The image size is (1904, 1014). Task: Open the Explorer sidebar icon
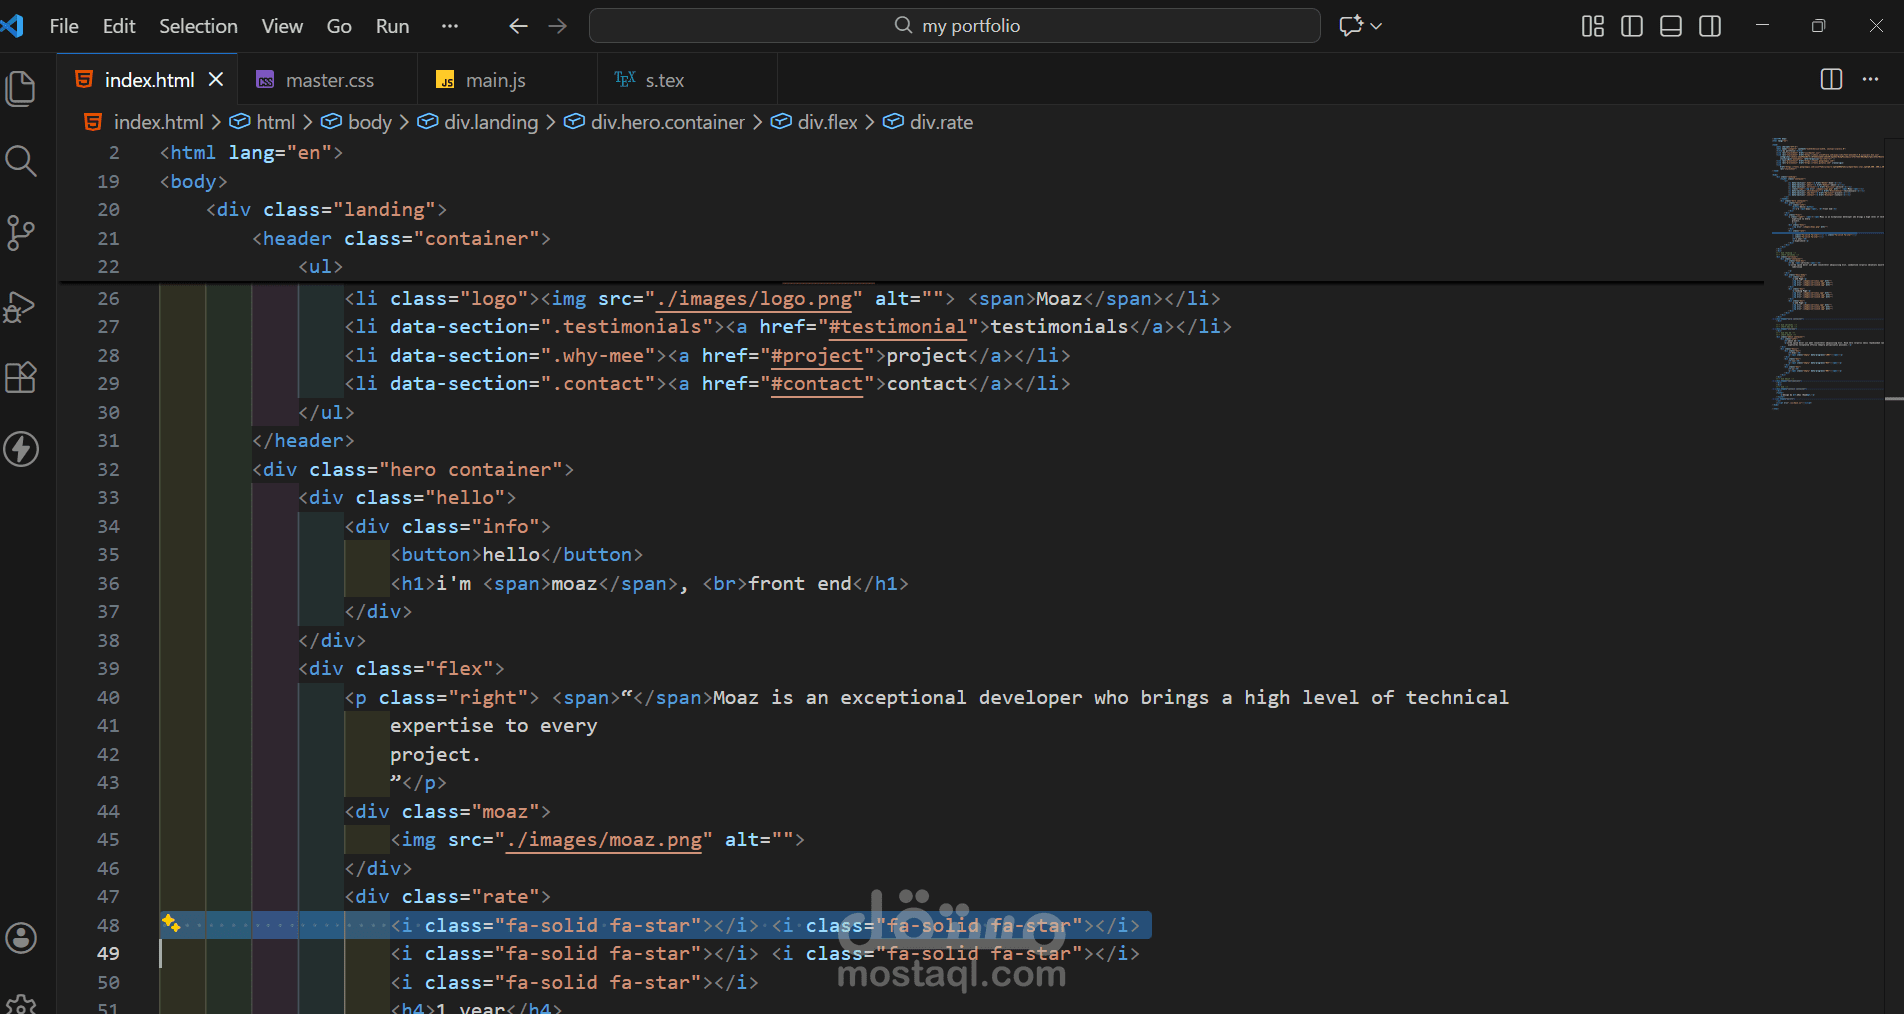[22, 88]
